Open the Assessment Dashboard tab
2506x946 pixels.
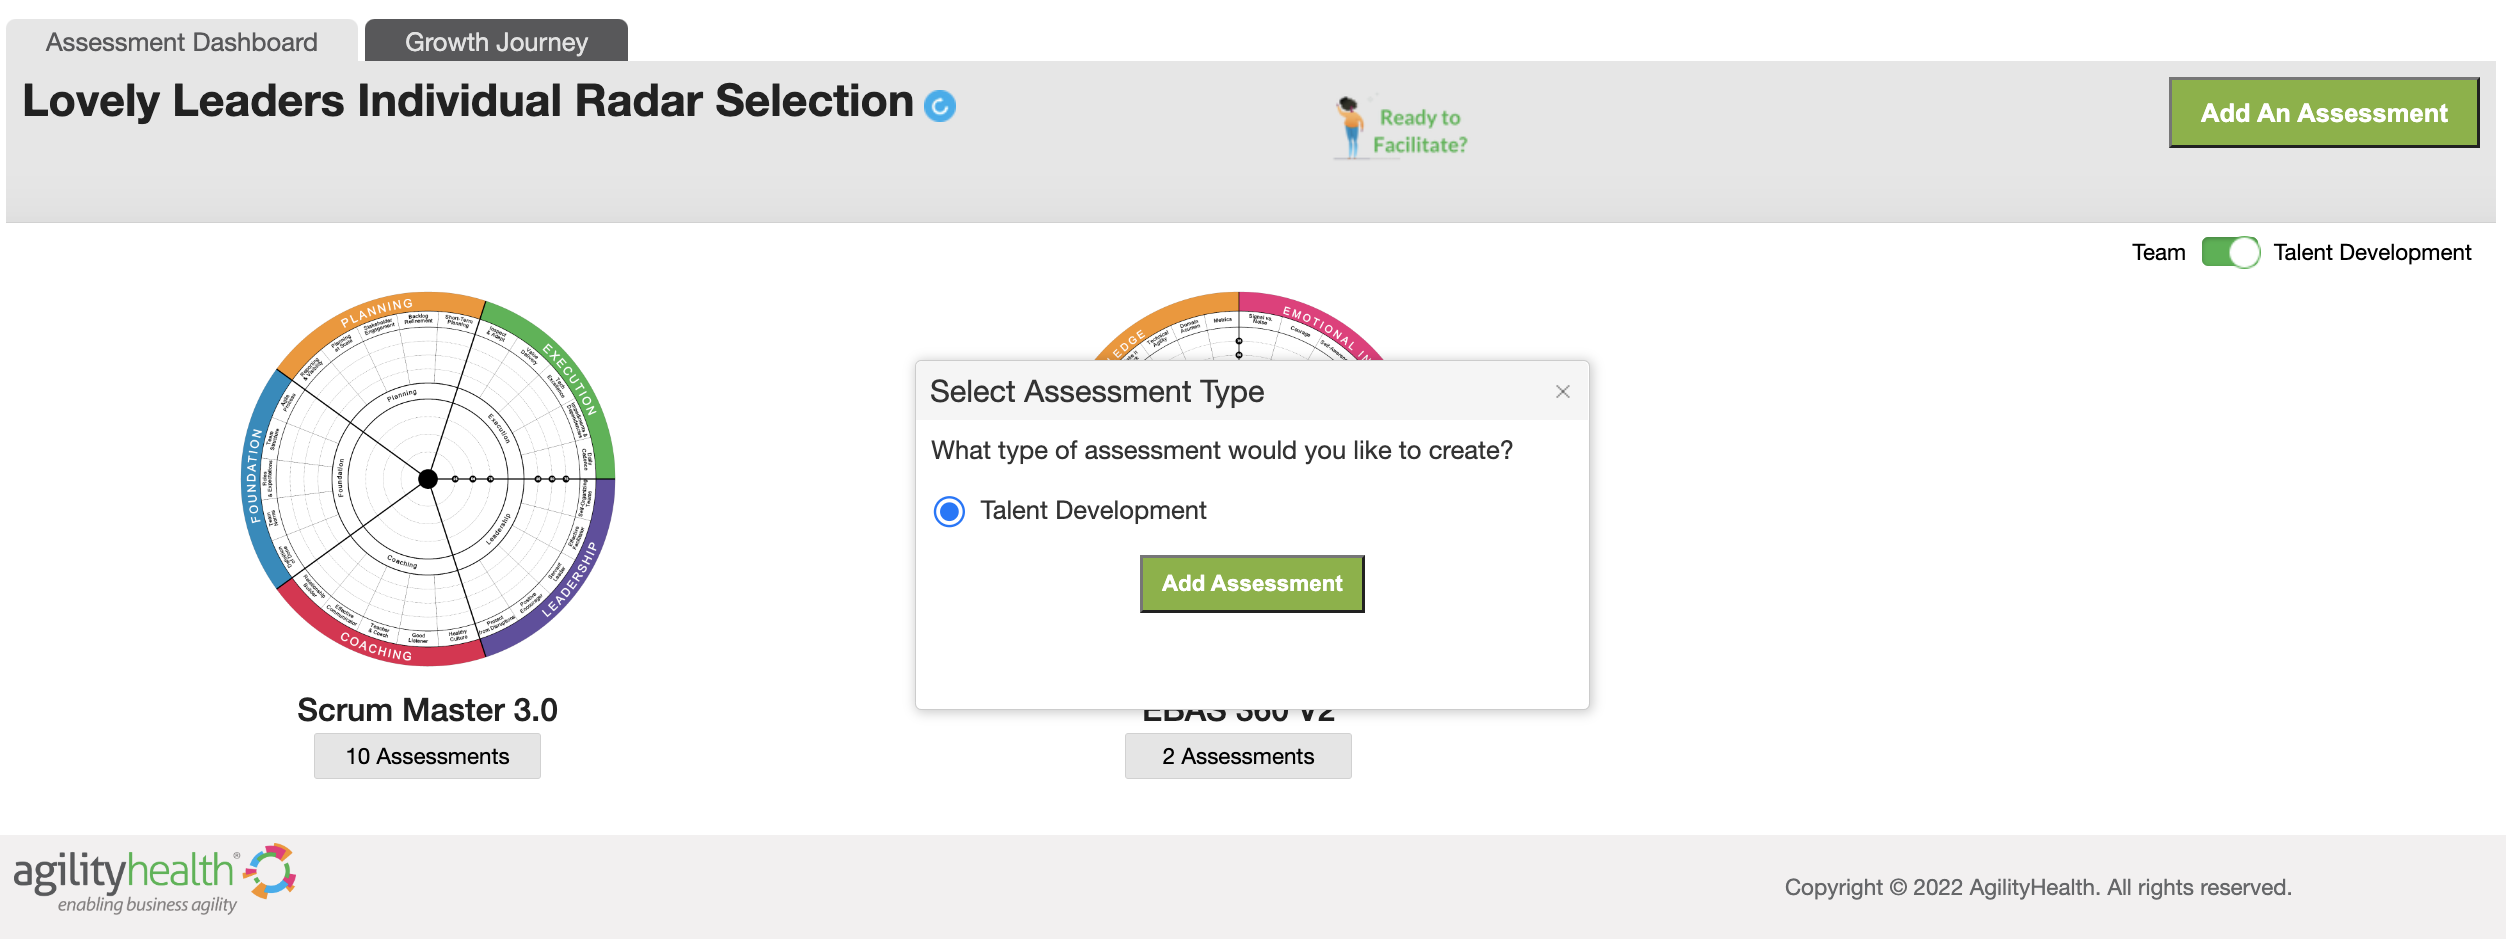[x=182, y=41]
